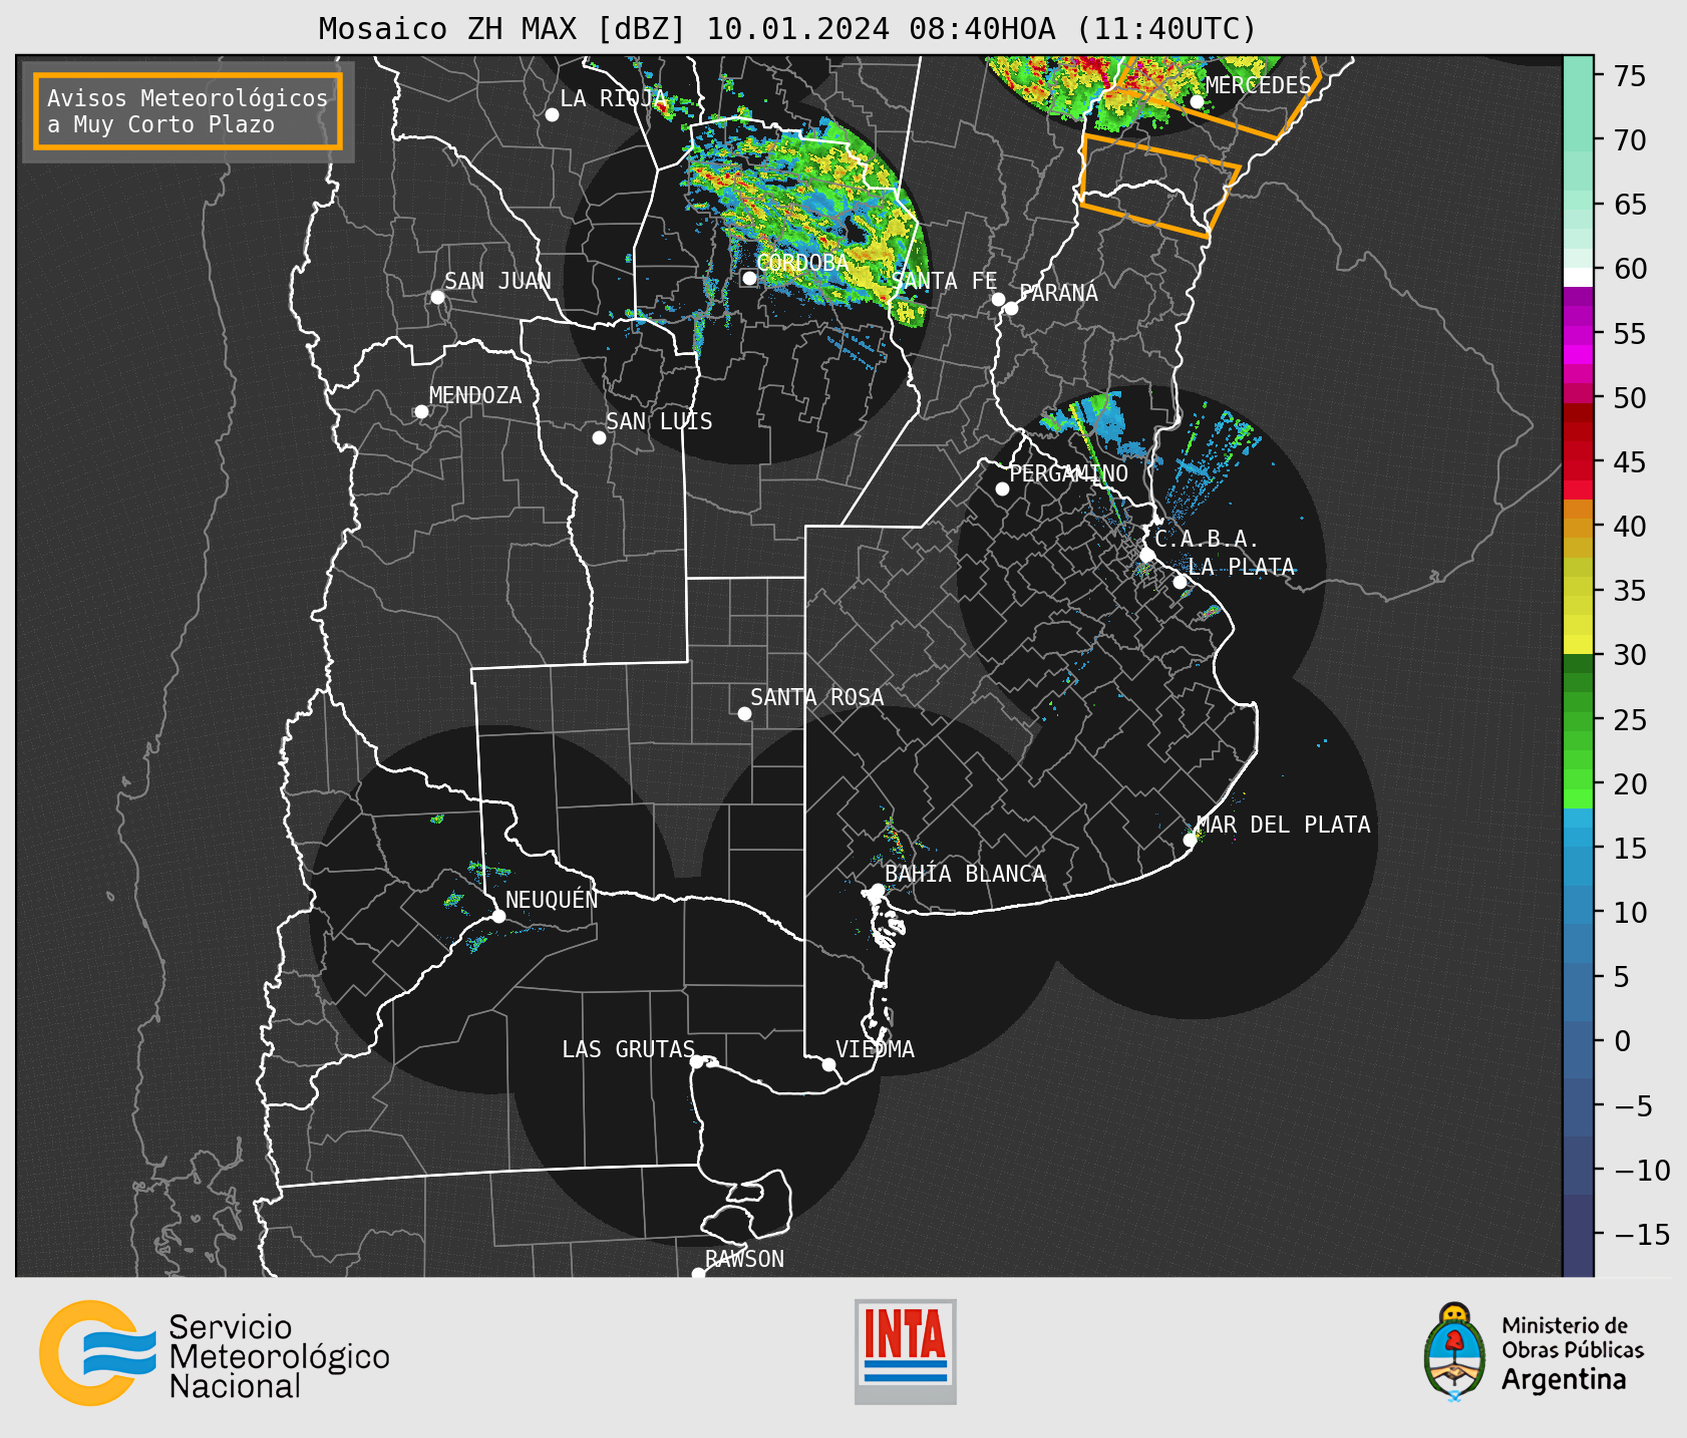Image resolution: width=1687 pixels, height=1438 pixels.
Task: Click the LAS GRUTAS city label
Action: (x=628, y=1049)
